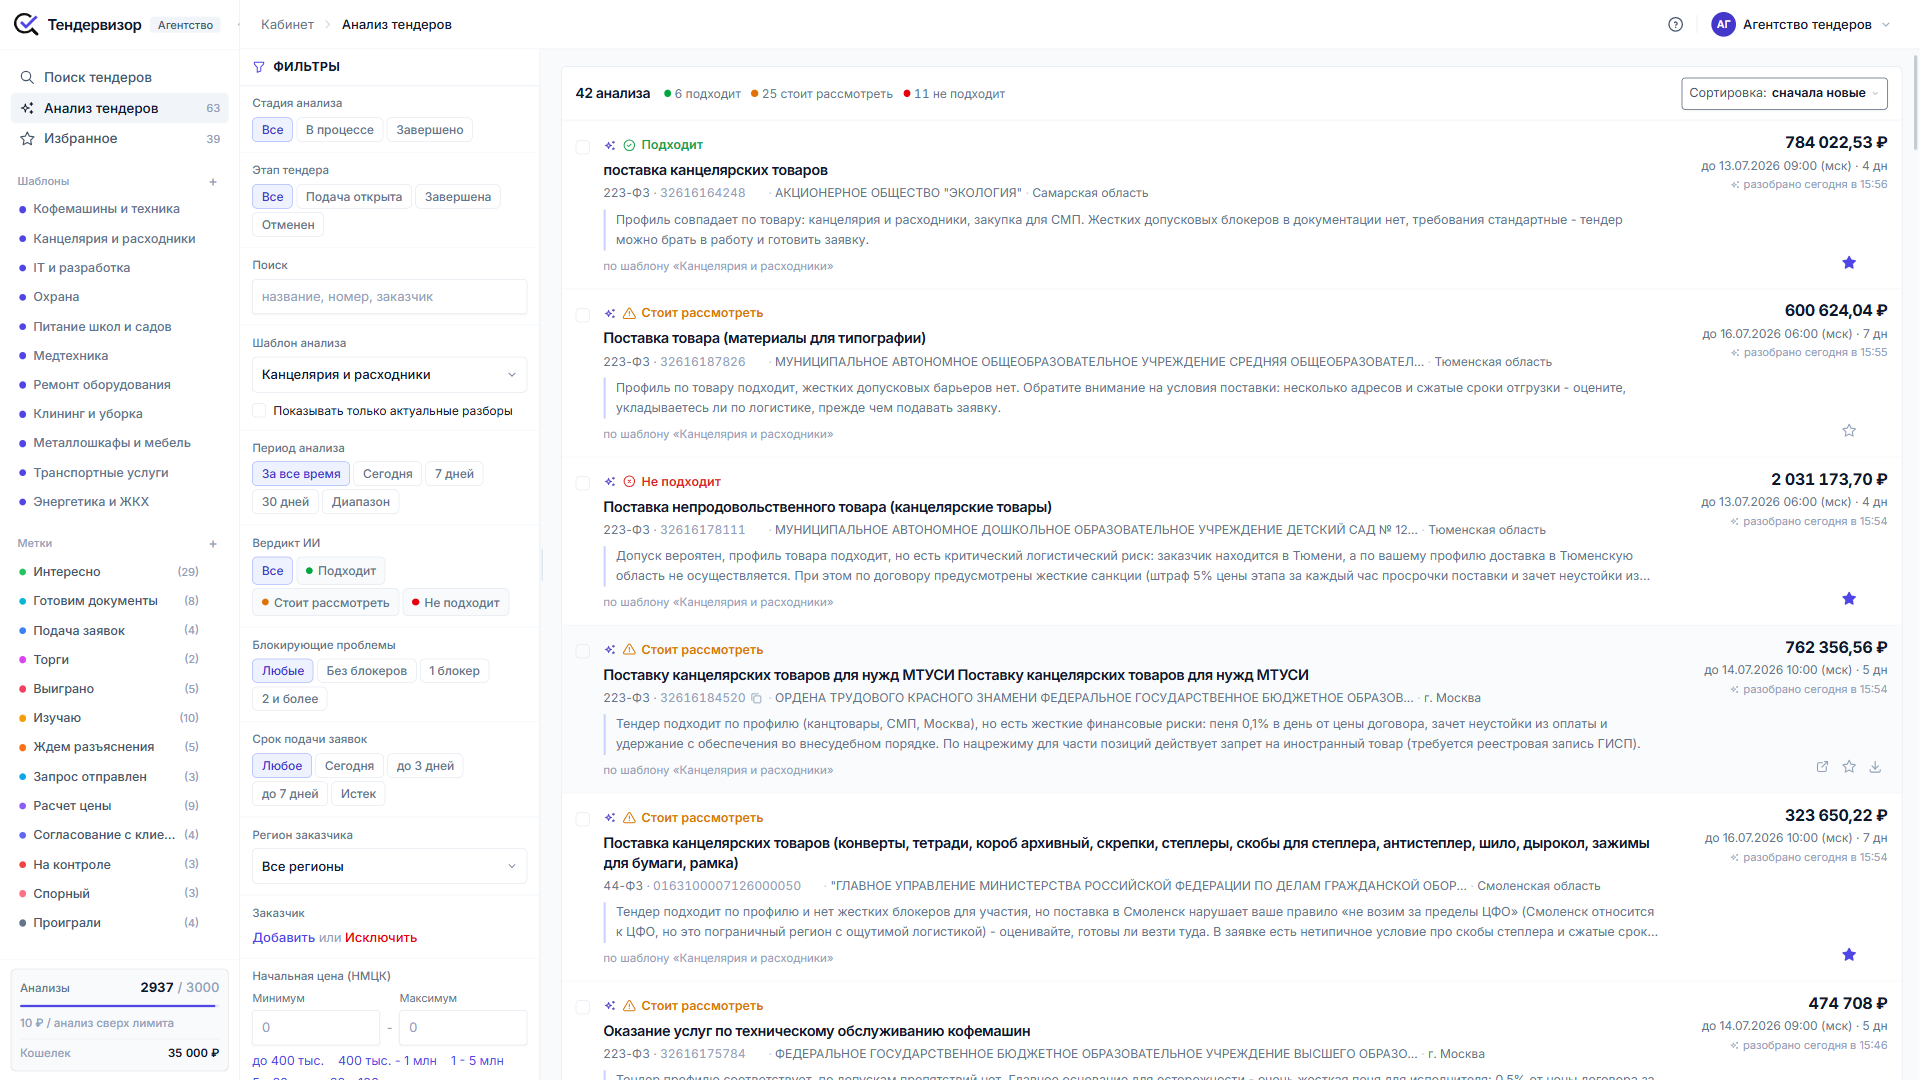Click the Тендервизор logo icon

point(26,25)
